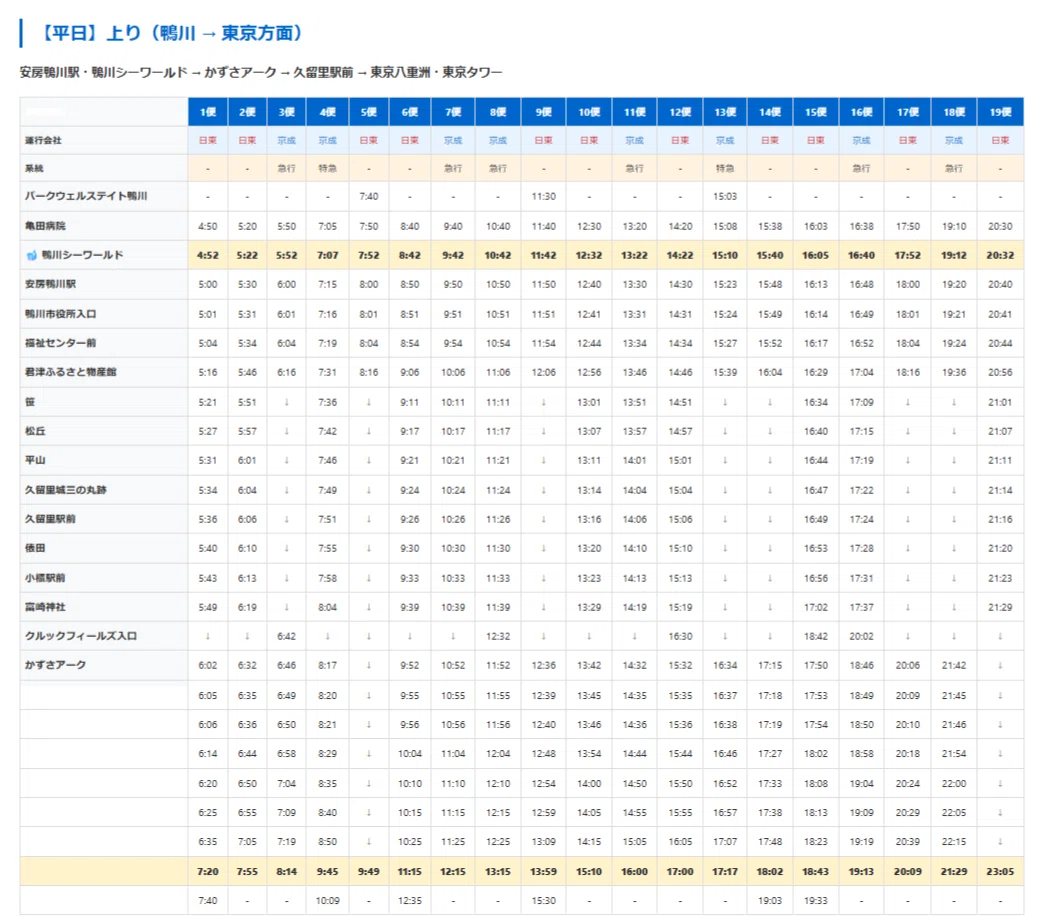Click the sea world icon beside 鴨川シーワールド
The height and width of the screenshot is (923, 1041).
point(31,256)
